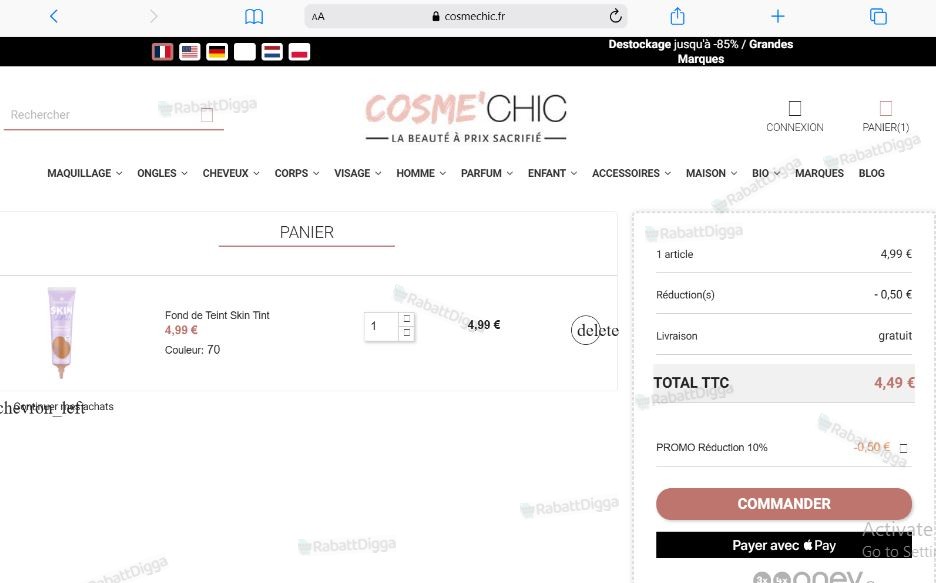Open Safari bookmarks book icon
Screen dimensions: 936x583
pos(254,16)
